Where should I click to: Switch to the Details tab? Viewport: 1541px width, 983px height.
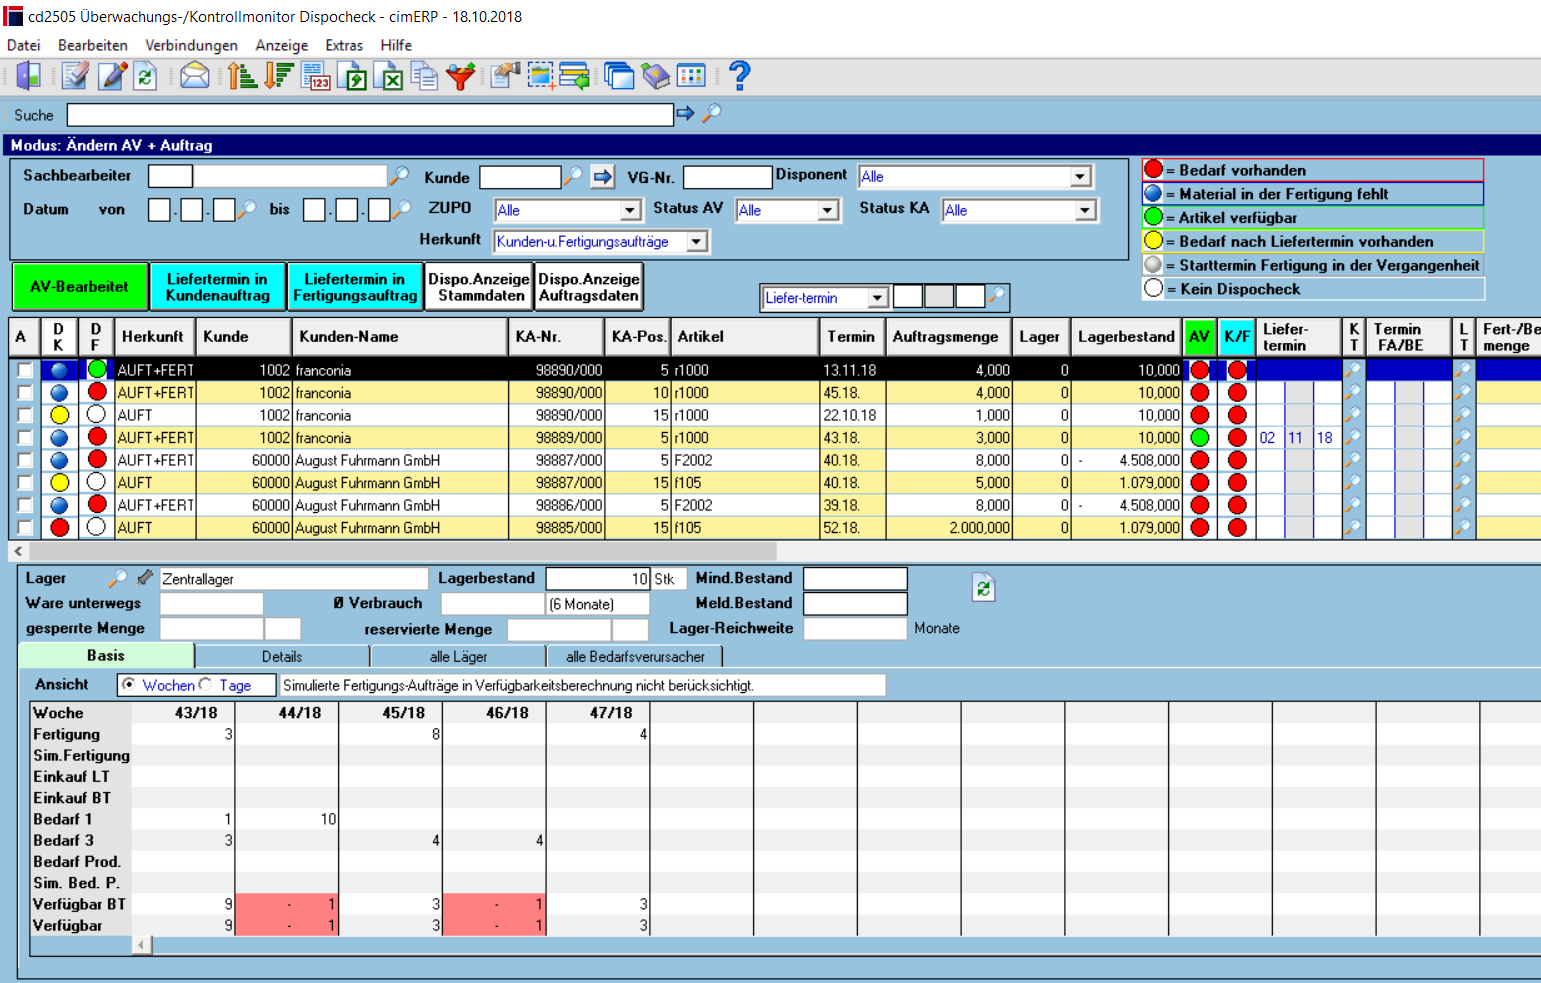[x=282, y=657]
